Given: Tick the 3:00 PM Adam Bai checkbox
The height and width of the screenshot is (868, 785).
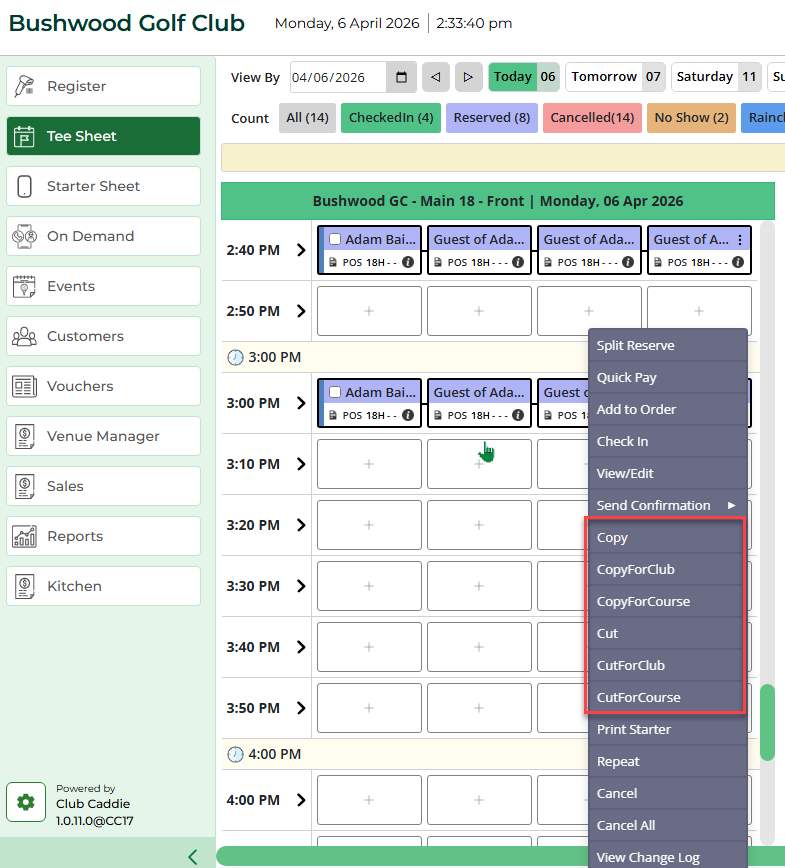Looking at the screenshot, I should click(x=335, y=392).
